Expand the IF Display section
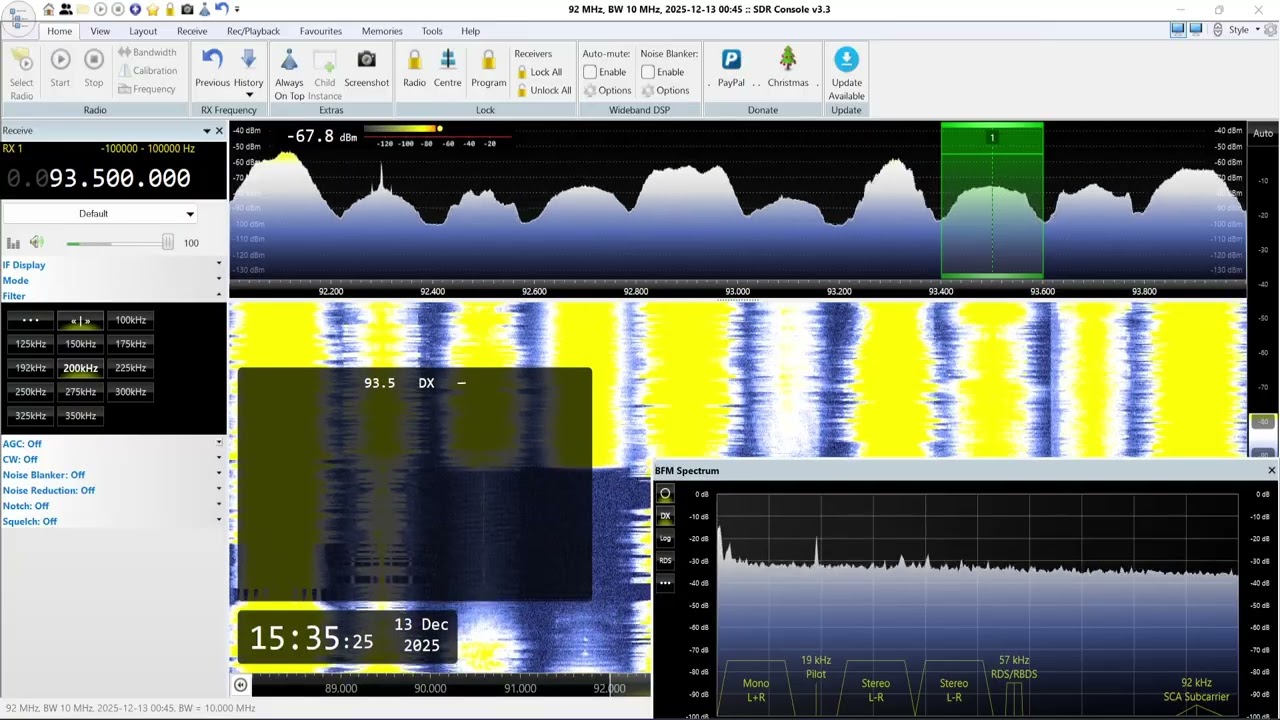 tap(112, 265)
